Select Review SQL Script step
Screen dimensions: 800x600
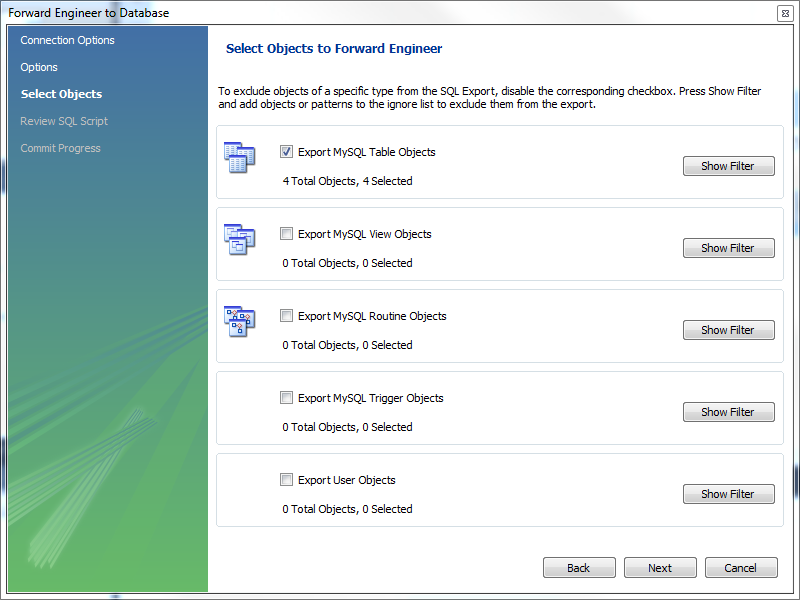[x=64, y=121]
